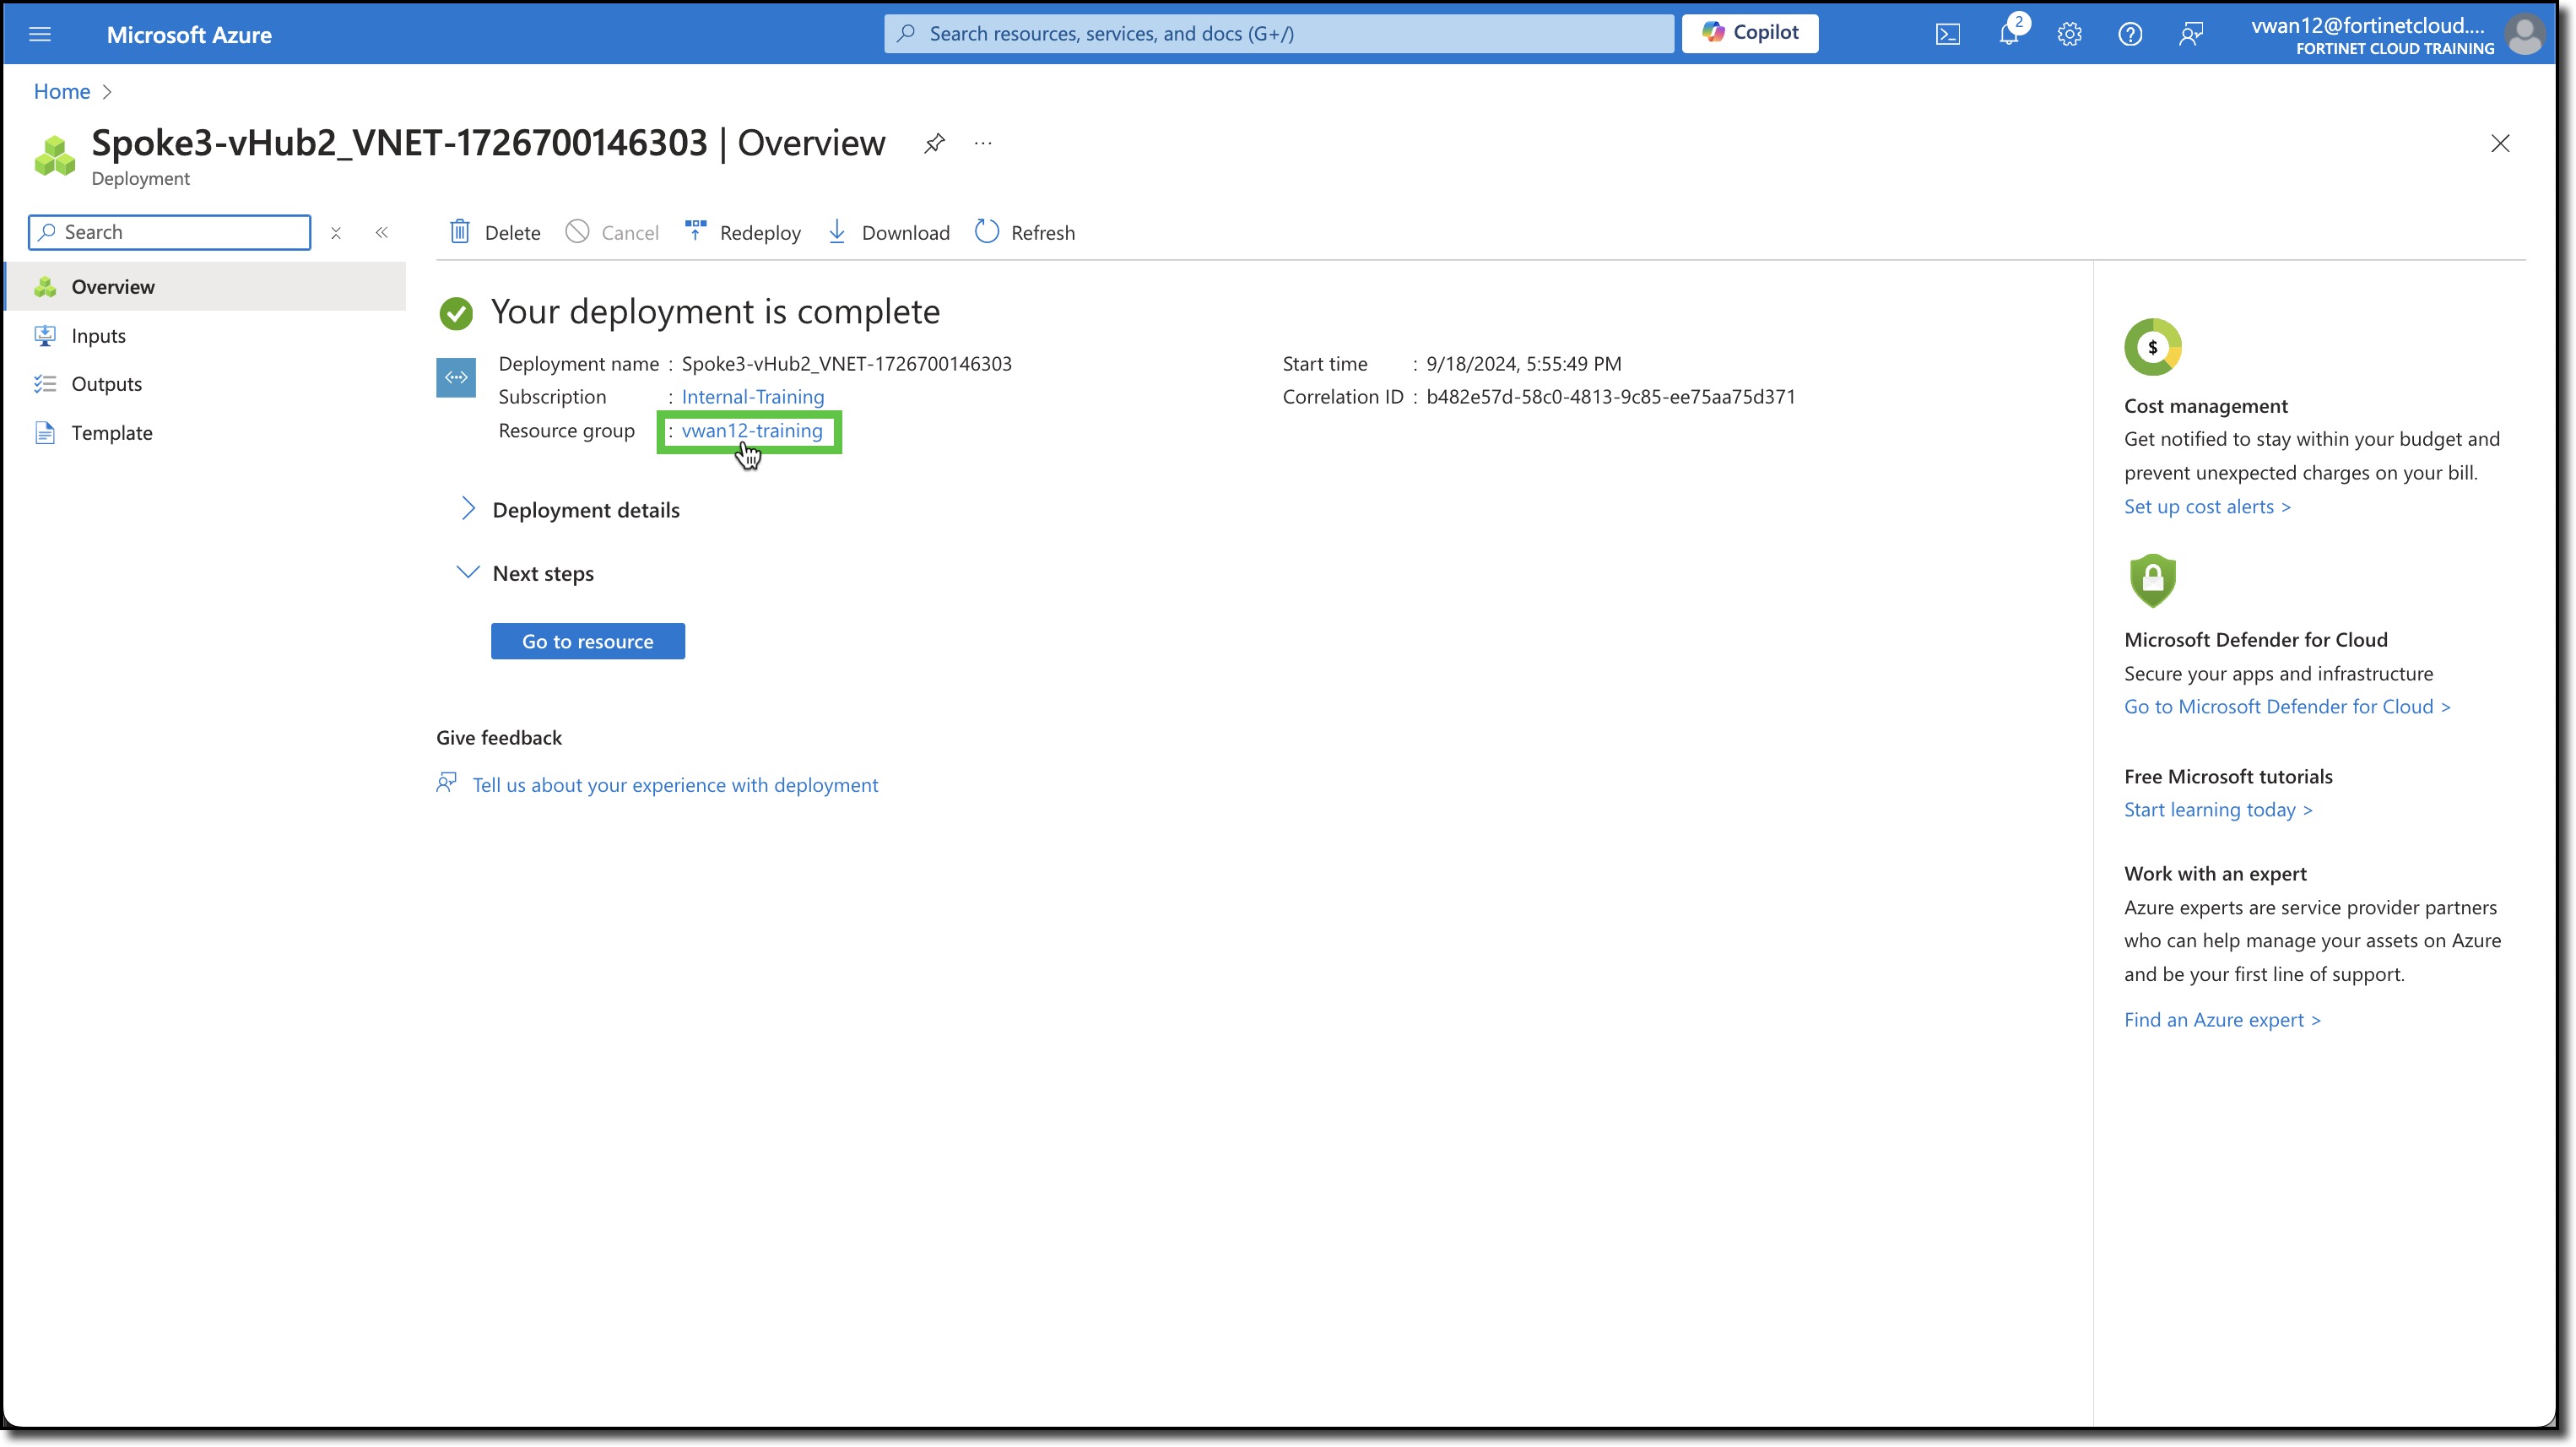2576x1447 pixels.
Task: Expand Deployment details section
Action: click(569, 510)
